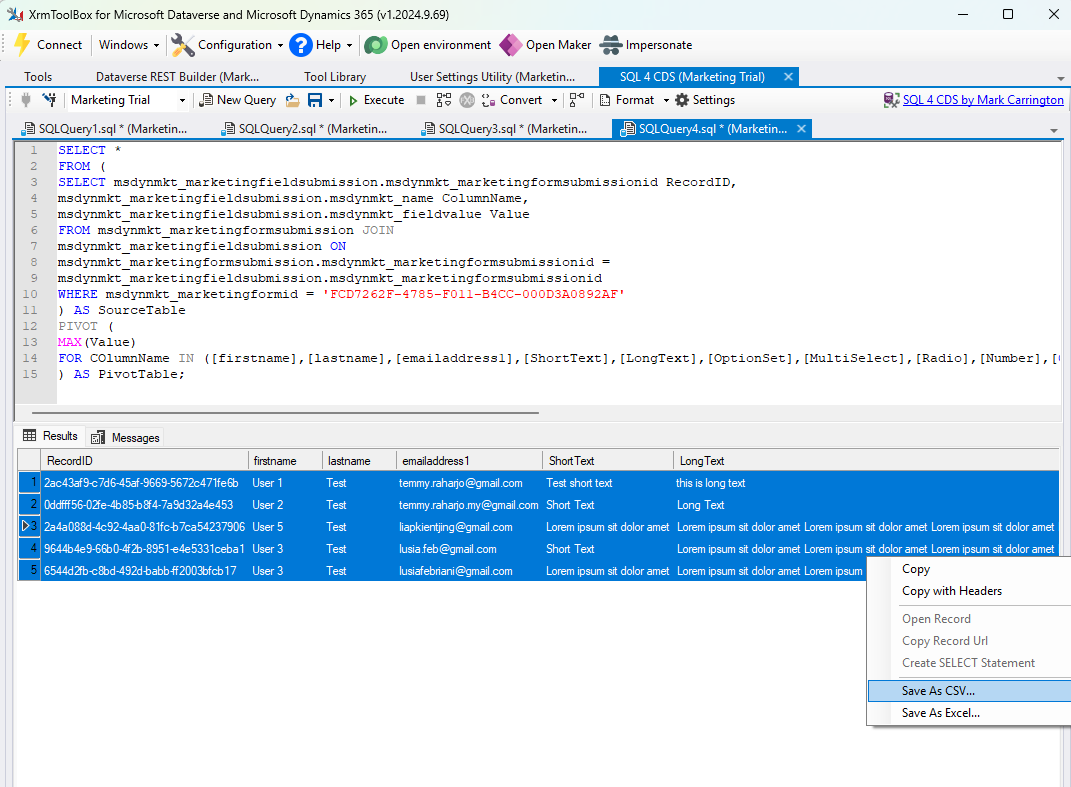1071x787 pixels.
Task: Switch to the Messages tab
Action: pyautogui.click(x=126, y=437)
